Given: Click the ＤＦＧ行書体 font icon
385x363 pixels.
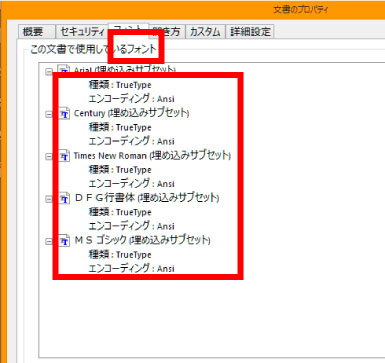Looking at the screenshot, I should click(64, 198).
